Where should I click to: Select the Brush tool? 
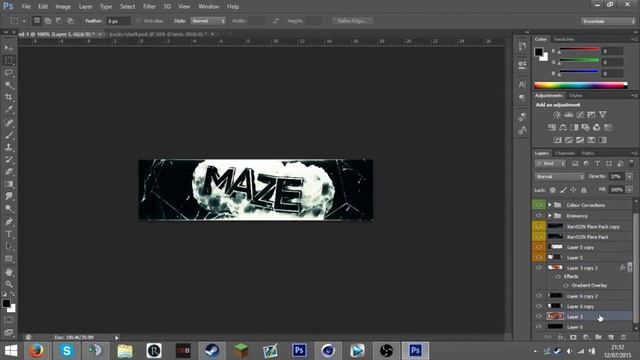(x=9, y=135)
